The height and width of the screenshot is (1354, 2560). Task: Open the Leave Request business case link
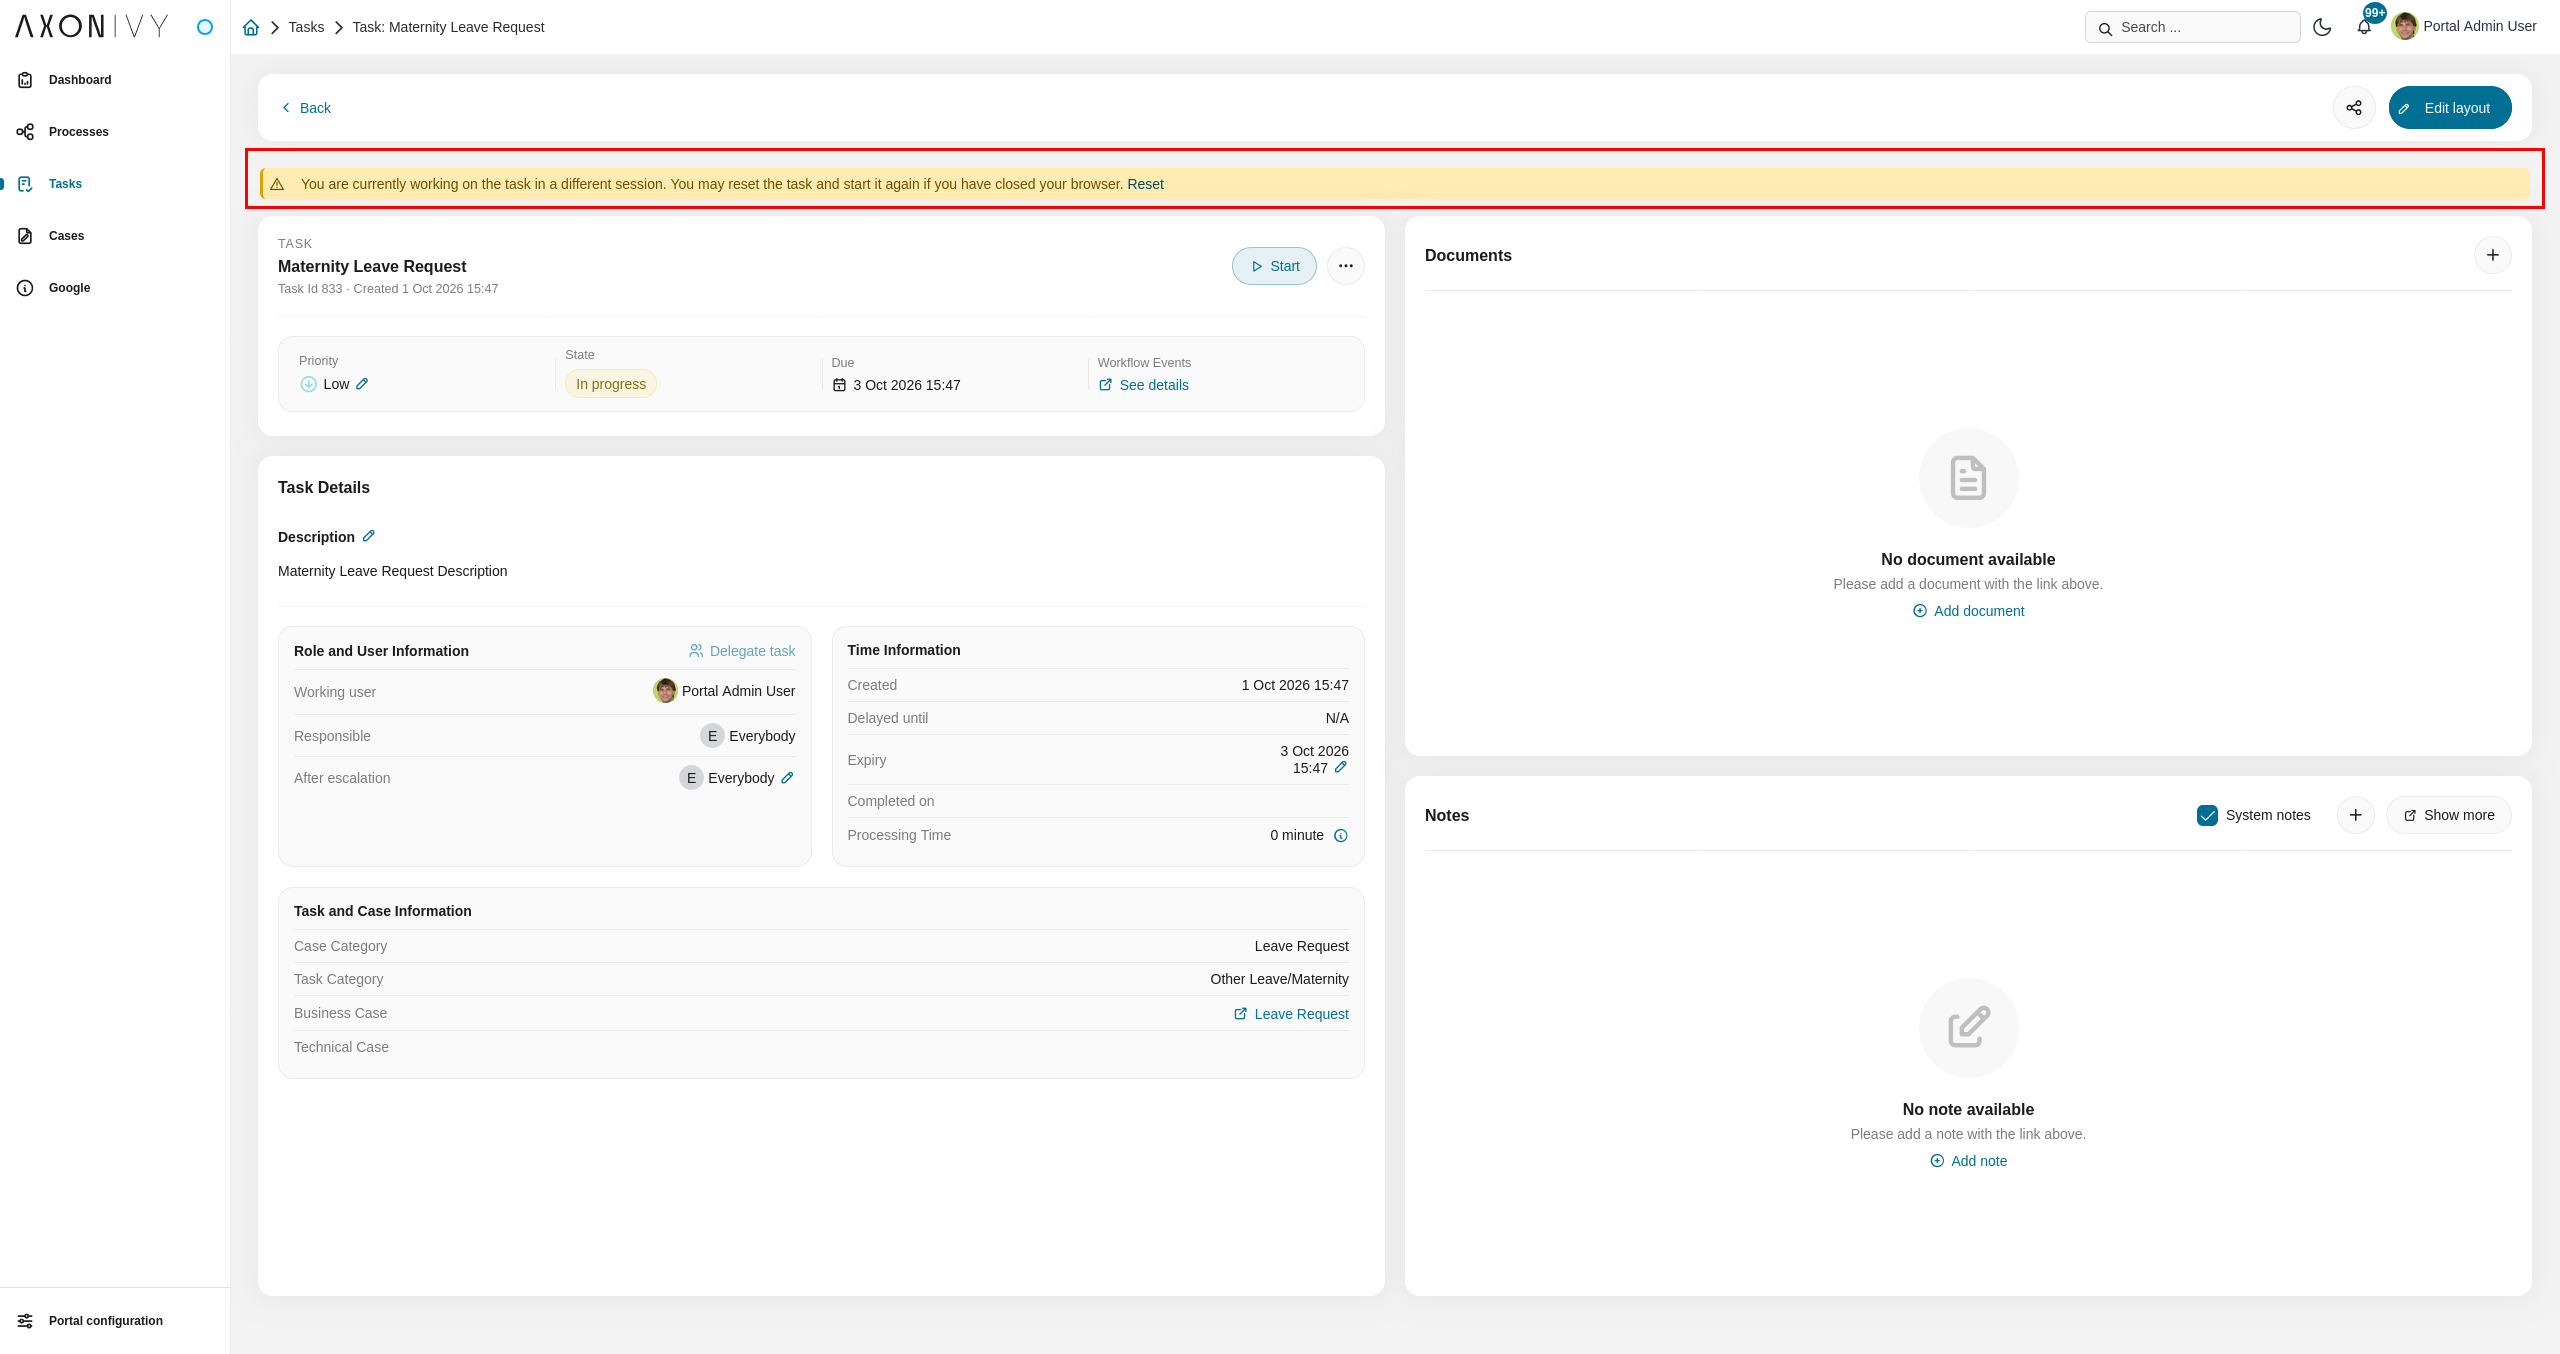coord(1291,1014)
